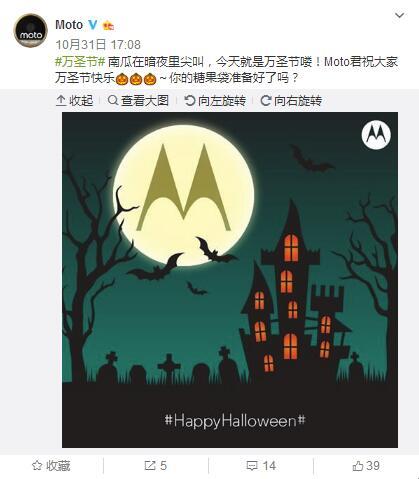Click the magnifier icon beside 查看大图
Screen dimensions: 419x479
pos(113,100)
